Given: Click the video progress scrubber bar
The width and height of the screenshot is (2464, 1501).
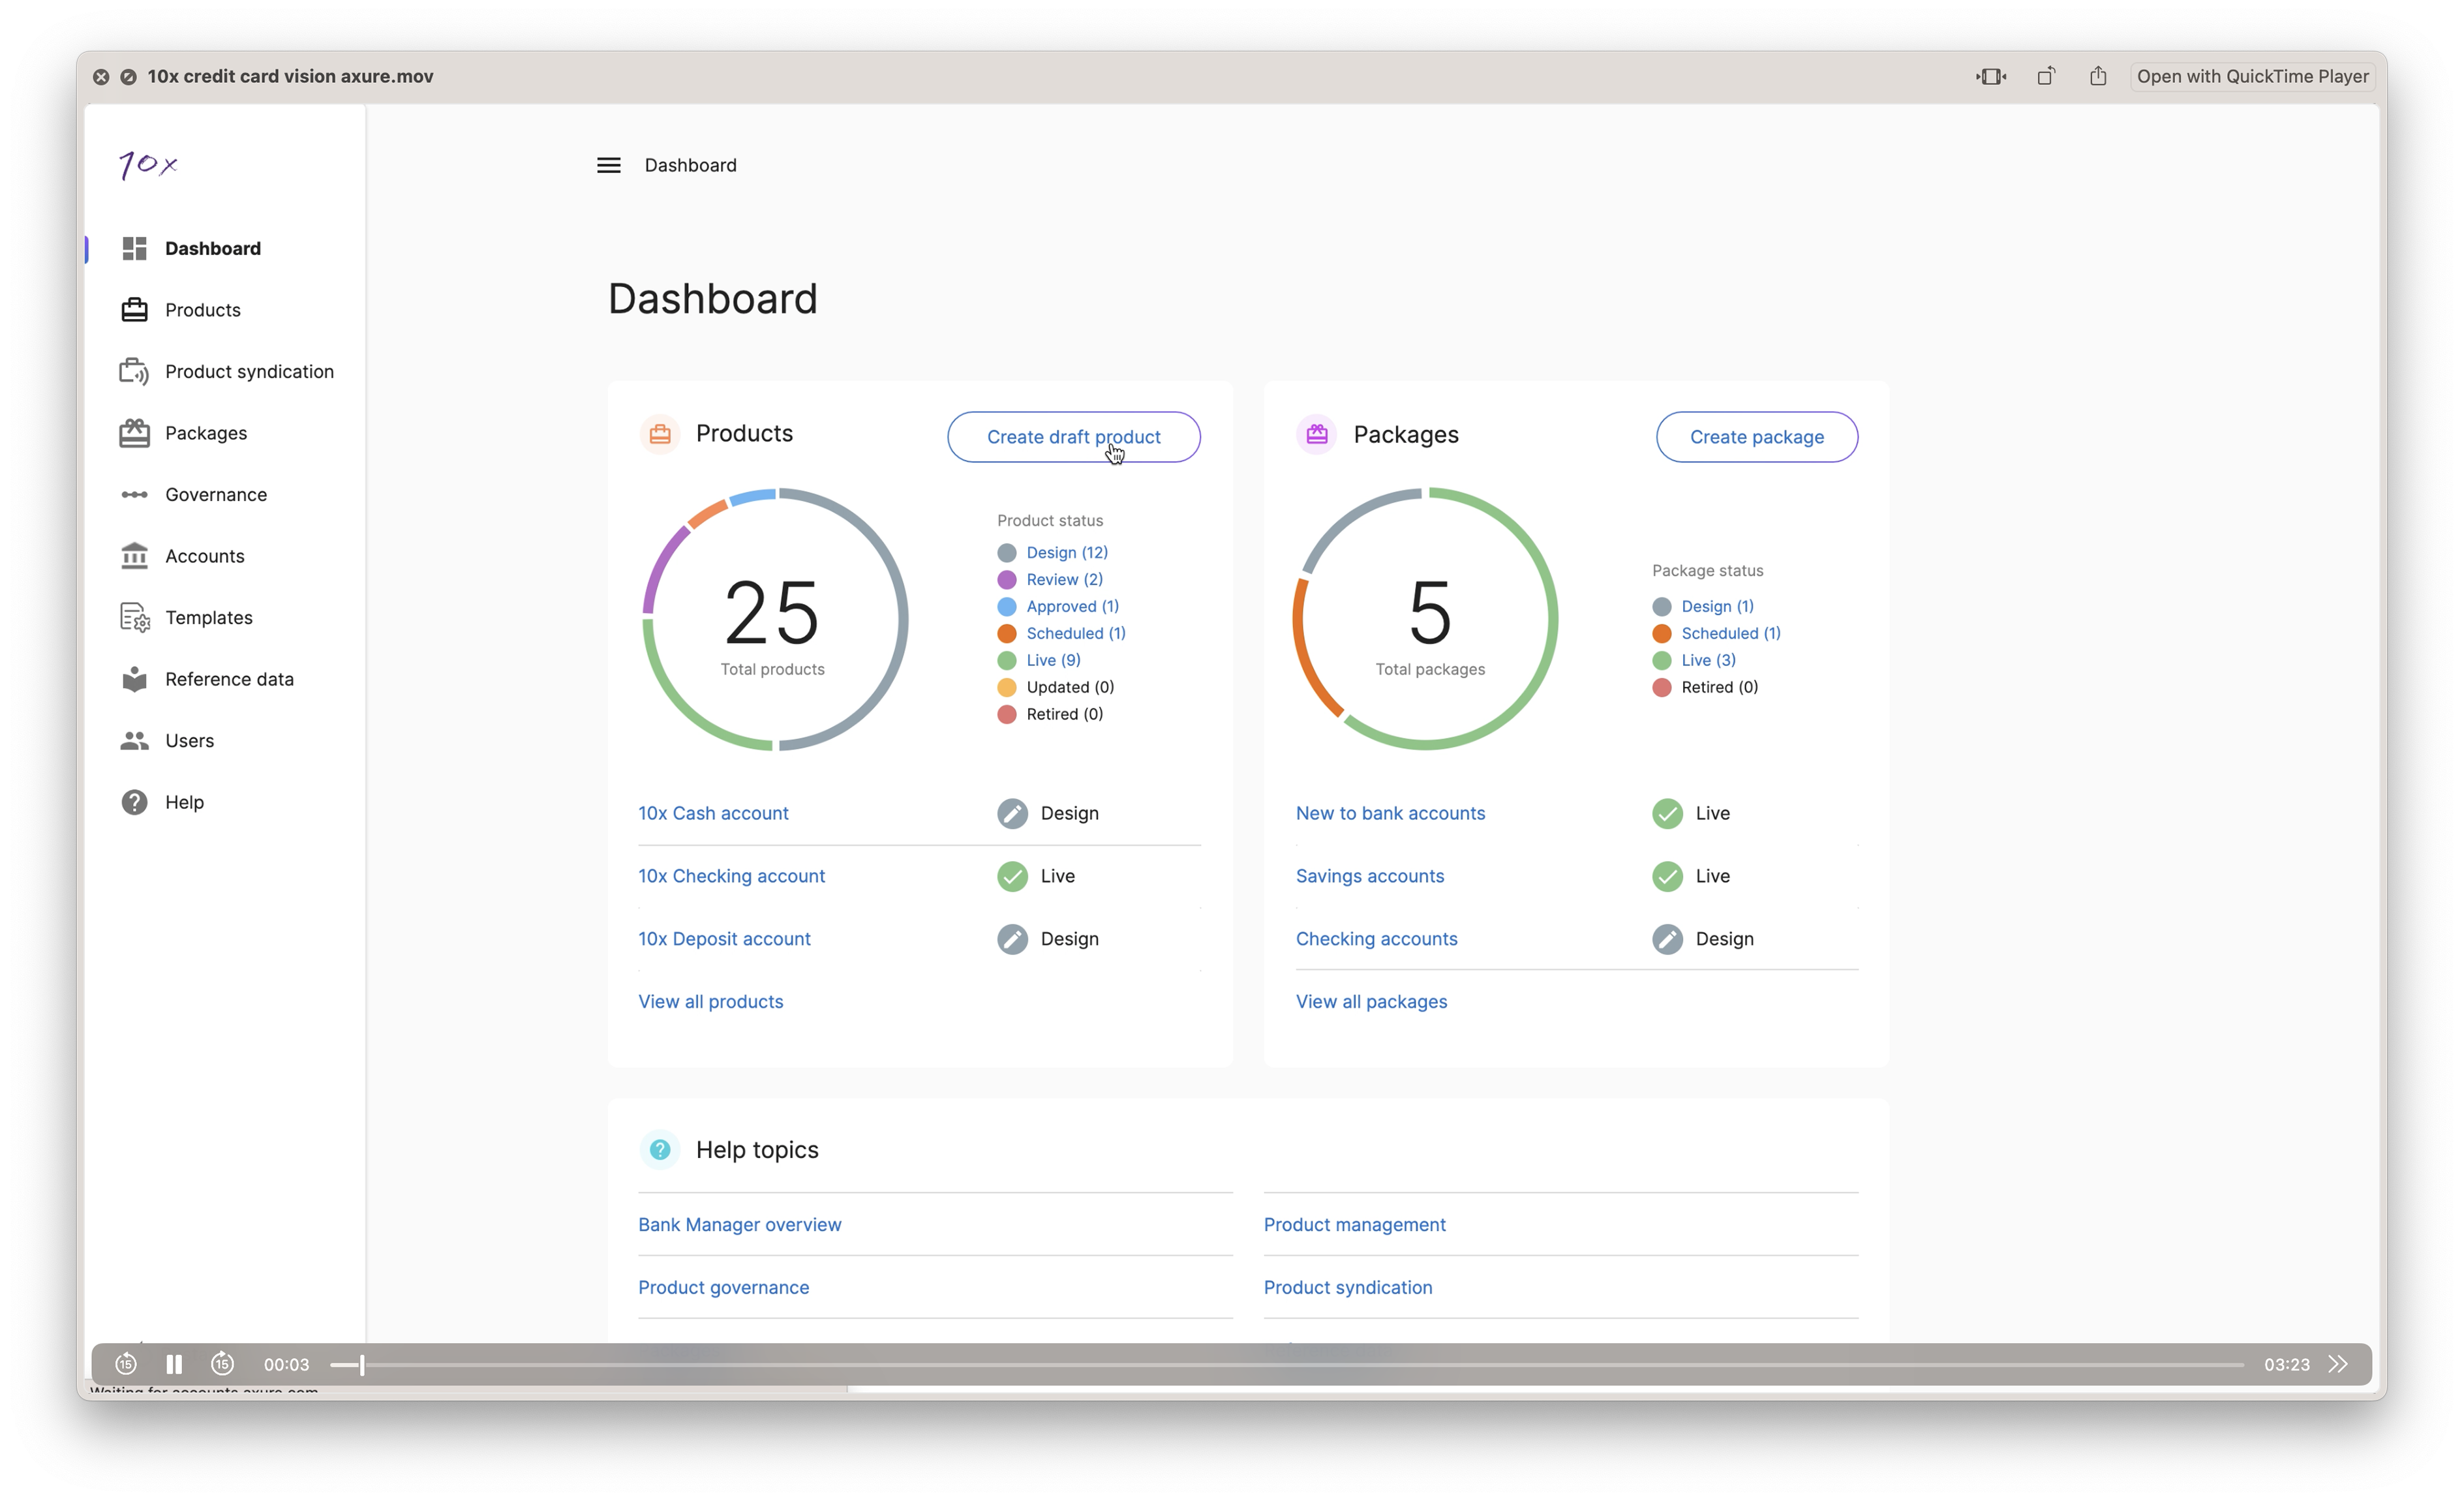Looking at the screenshot, I should [1300, 1364].
